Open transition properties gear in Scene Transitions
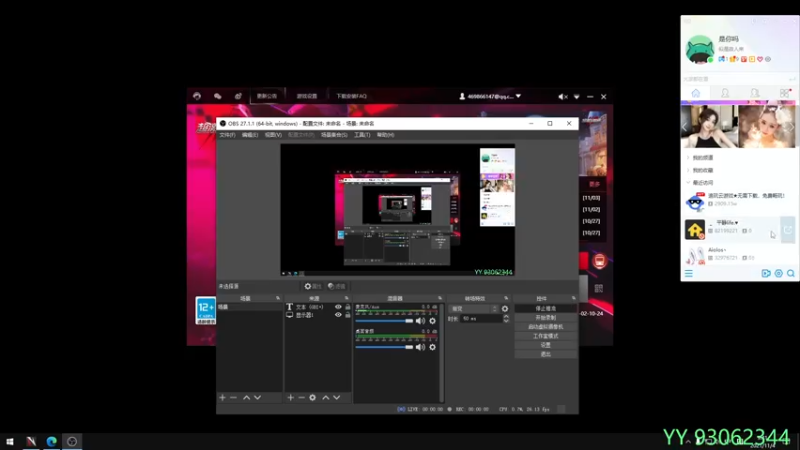Image resolution: width=800 pixels, height=450 pixels. [505, 309]
